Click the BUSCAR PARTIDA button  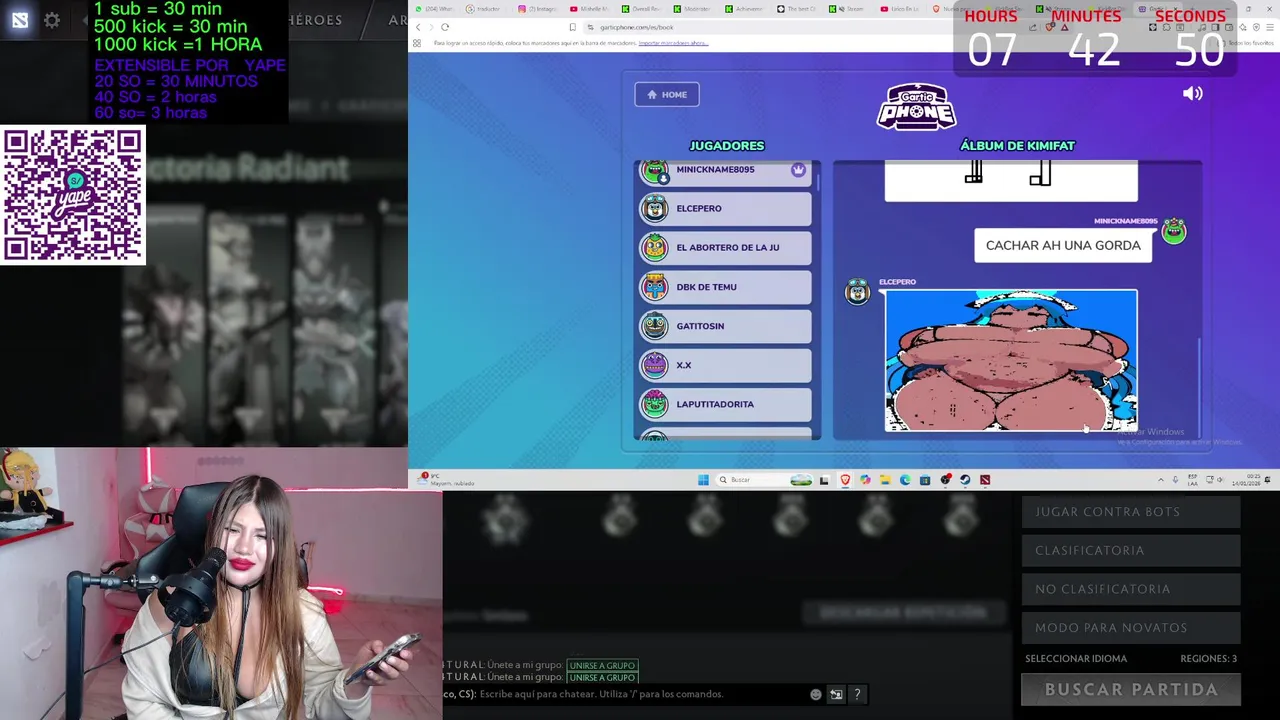point(1131,690)
